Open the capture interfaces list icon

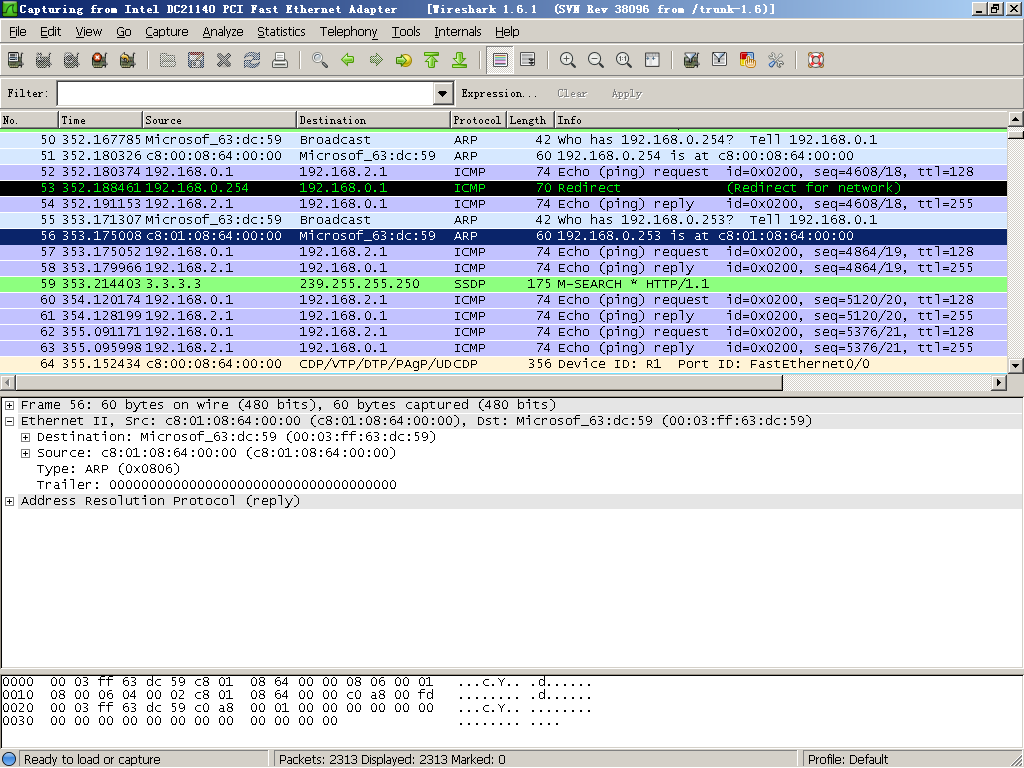point(16,61)
